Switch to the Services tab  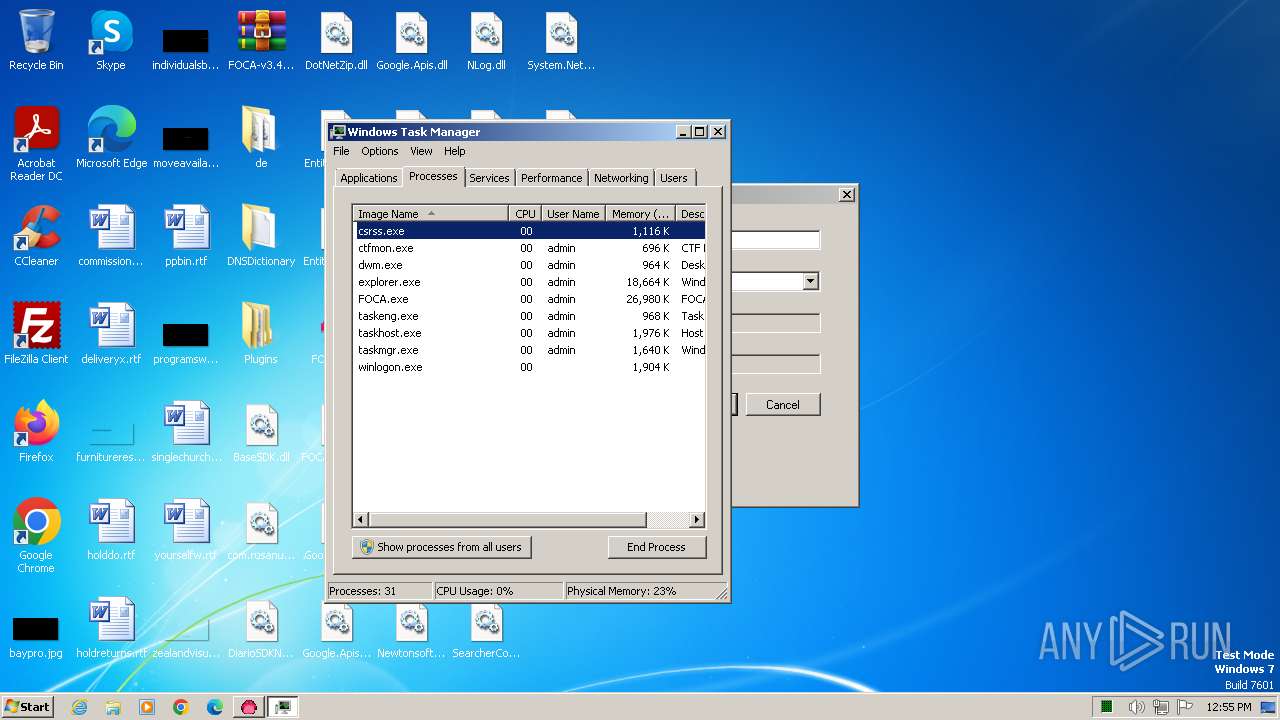coord(489,178)
